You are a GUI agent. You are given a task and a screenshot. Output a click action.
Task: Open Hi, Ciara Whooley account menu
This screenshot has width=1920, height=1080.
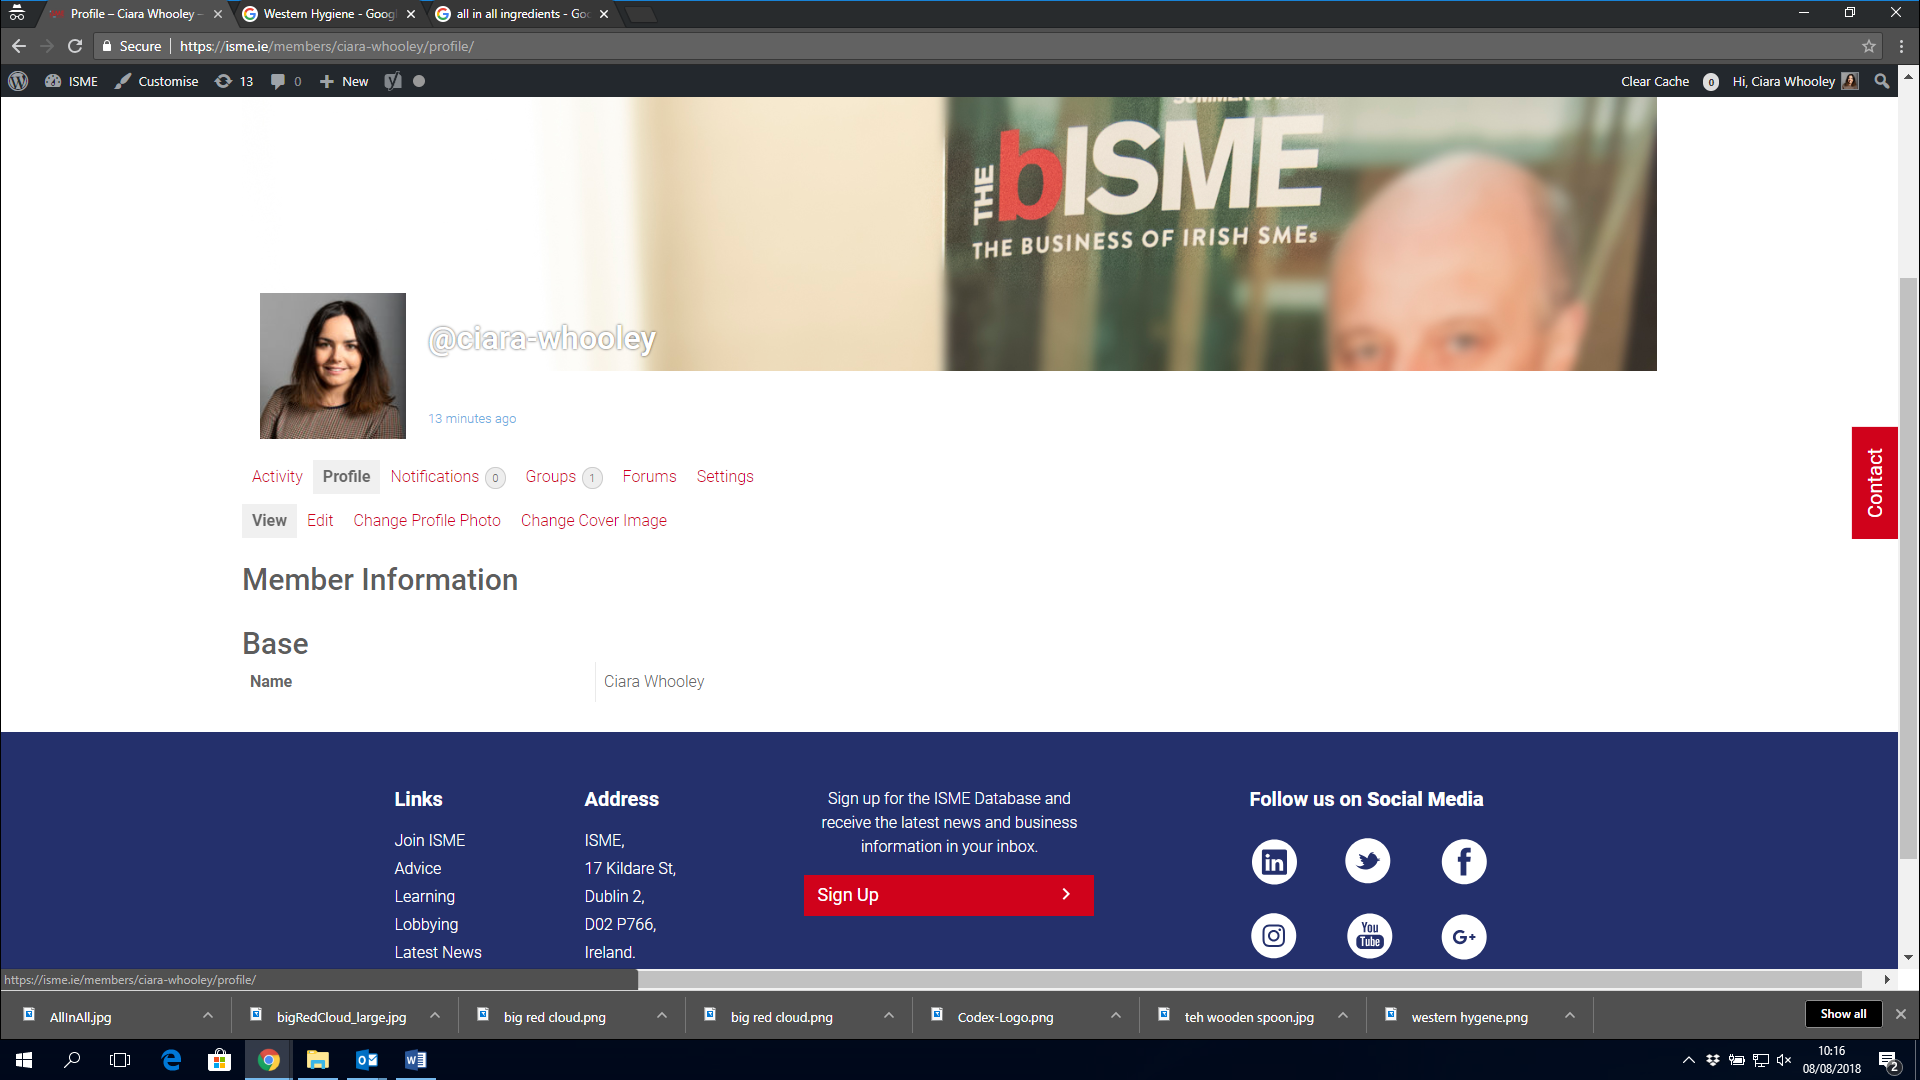click(1794, 81)
